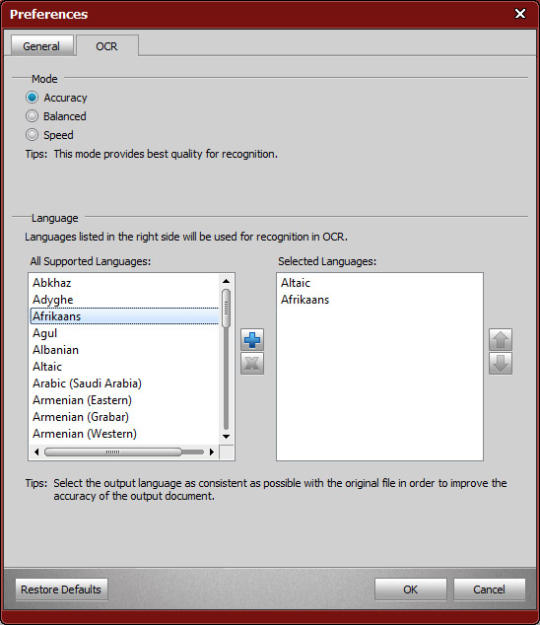Click horizontal scrollbar right arrow
This screenshot has height=625, width=540.
[212, 452]
